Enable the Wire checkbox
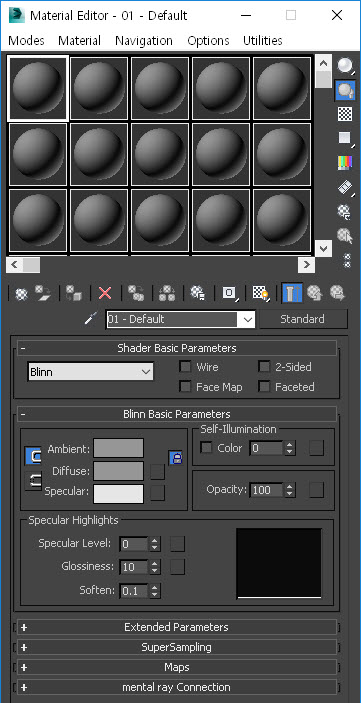The height and width of the screenshot is (703, 361). 185,367
